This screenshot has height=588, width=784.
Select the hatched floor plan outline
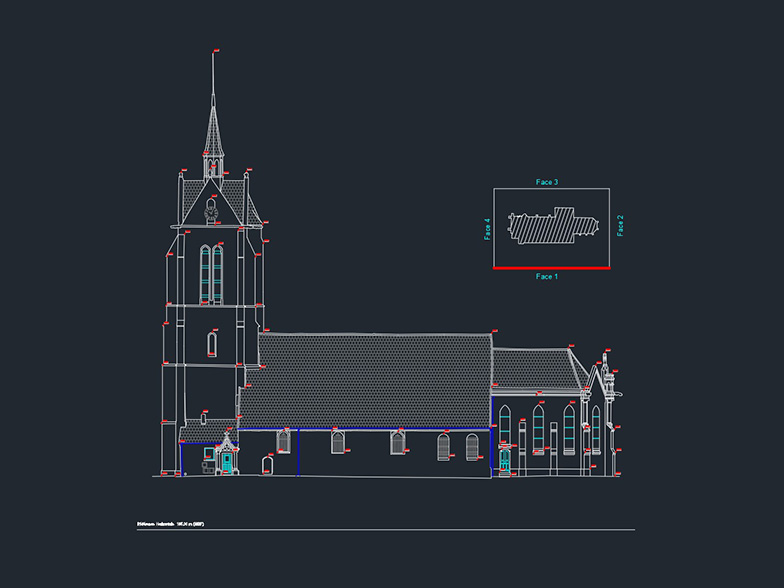click(x=552, y=225)
